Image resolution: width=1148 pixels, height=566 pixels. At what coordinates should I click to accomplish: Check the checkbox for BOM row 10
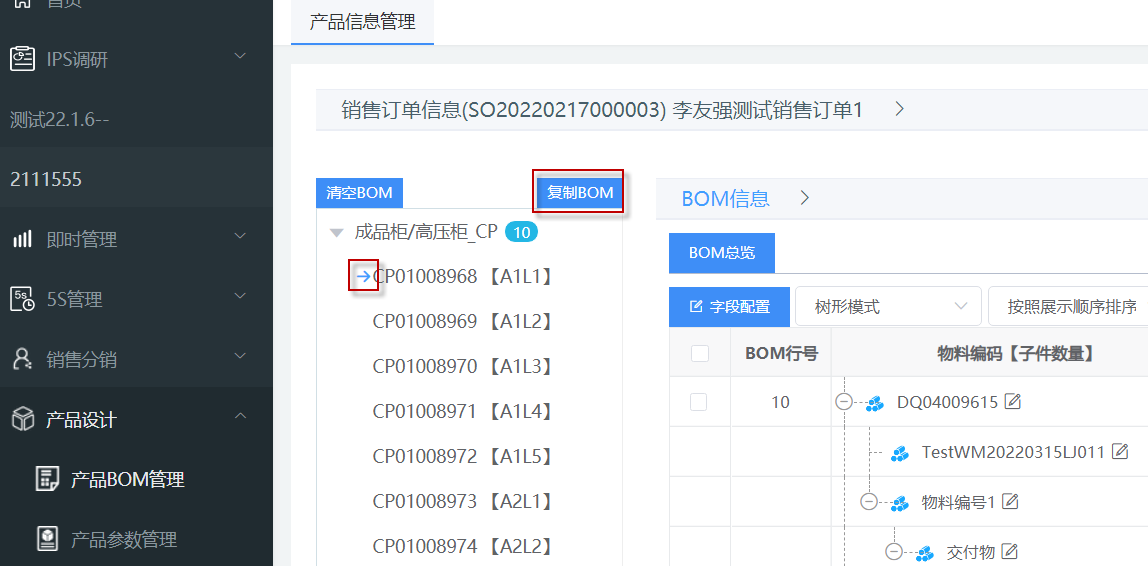699,402
